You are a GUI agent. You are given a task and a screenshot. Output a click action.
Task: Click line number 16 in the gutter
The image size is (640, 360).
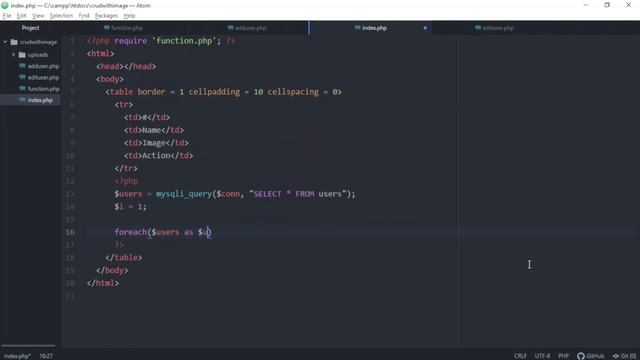click(70, 232)
